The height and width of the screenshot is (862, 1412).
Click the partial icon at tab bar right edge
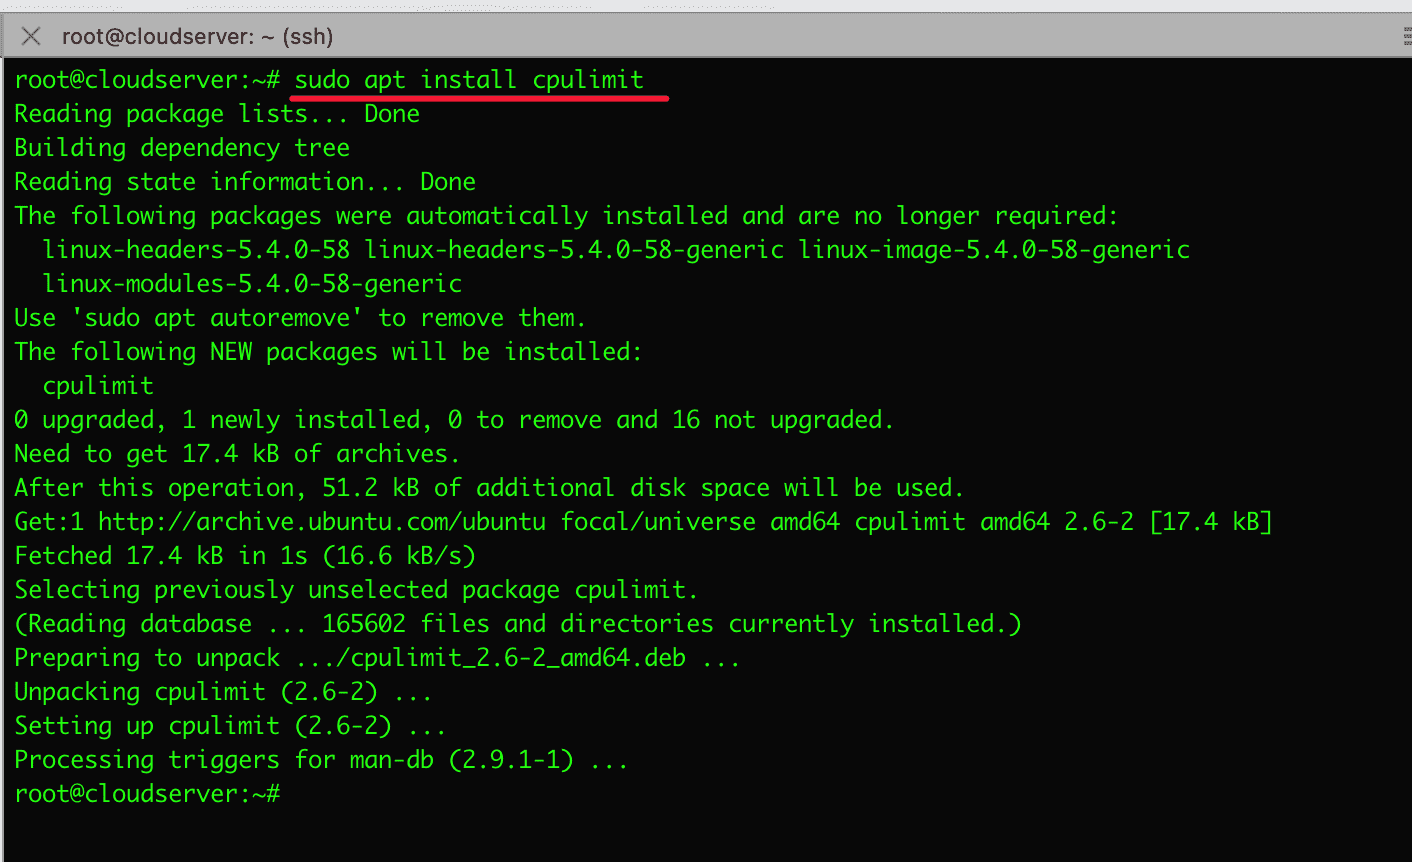[x=1406, y=37]
